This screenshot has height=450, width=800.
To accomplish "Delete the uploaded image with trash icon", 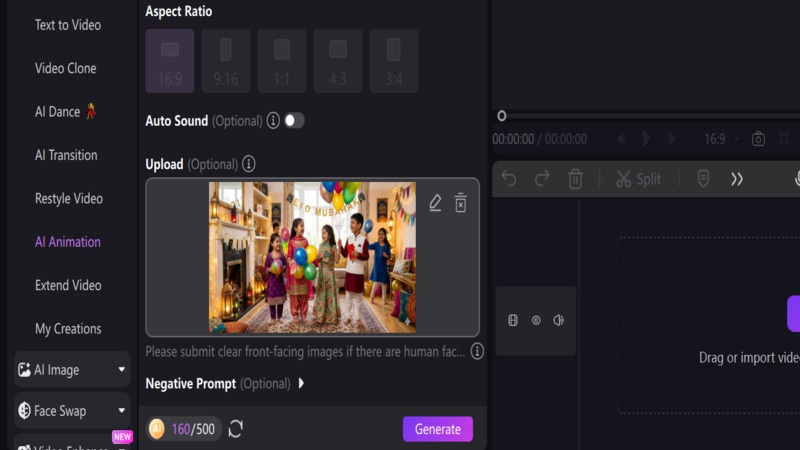I will [x=460, y=203].
